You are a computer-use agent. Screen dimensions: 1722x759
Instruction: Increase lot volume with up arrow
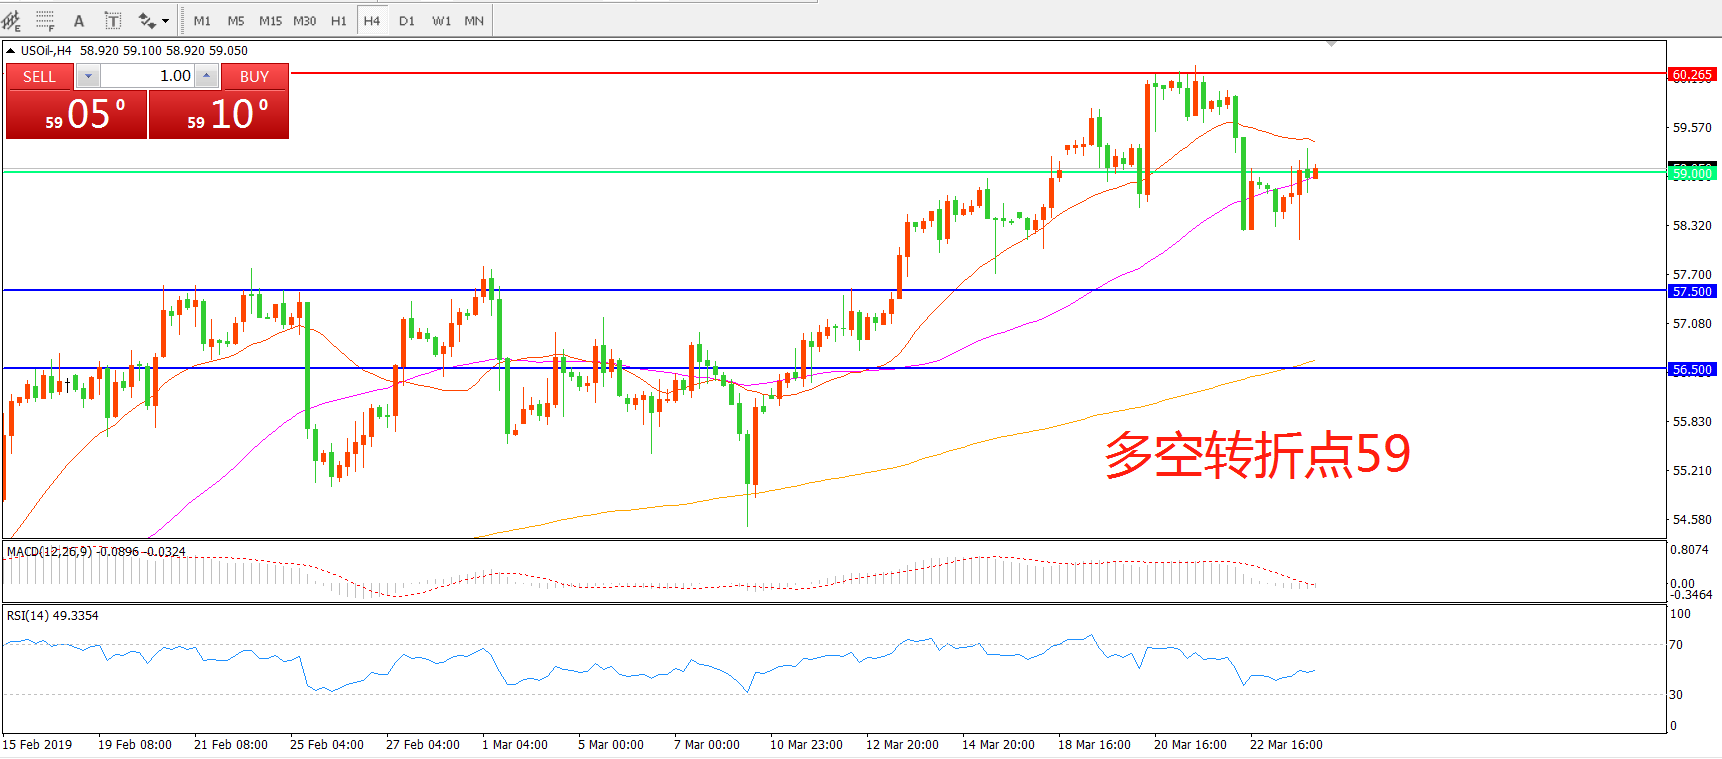[x=206, y=76]
